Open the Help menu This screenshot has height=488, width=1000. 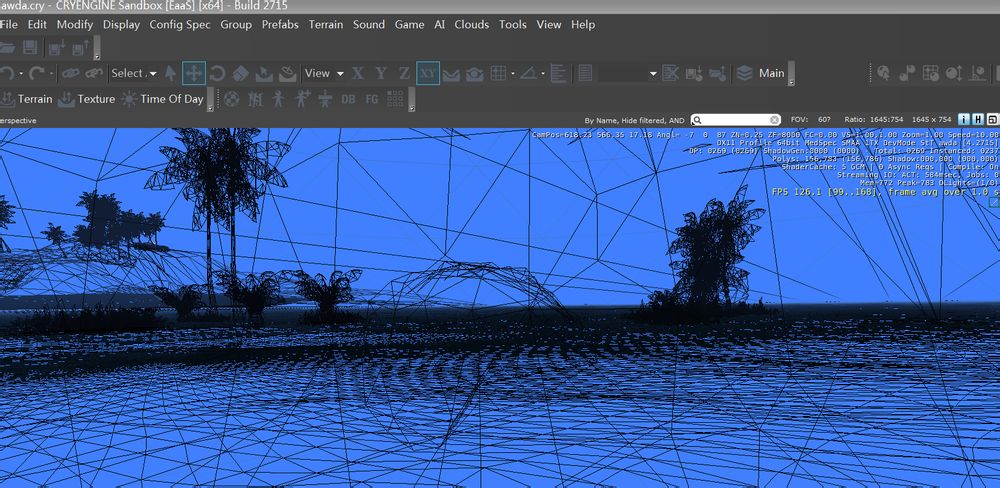(583, 24)
